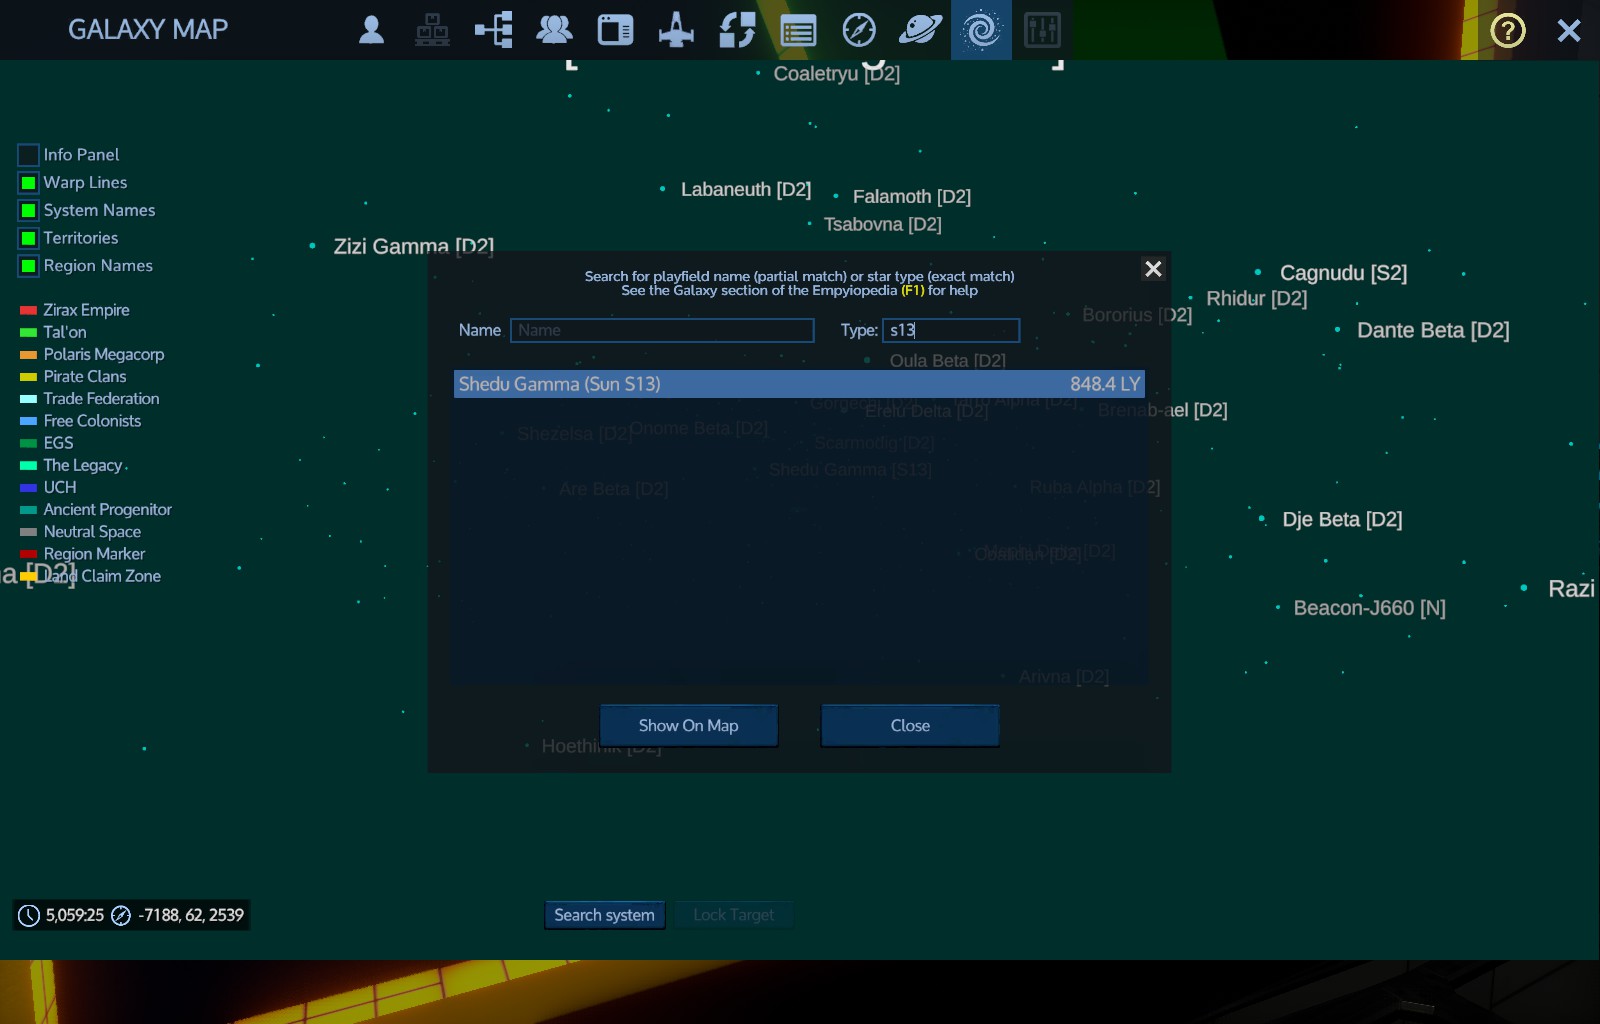
Task: Click the Ancient Progenitor legend entry
Action: pos(108,510)
